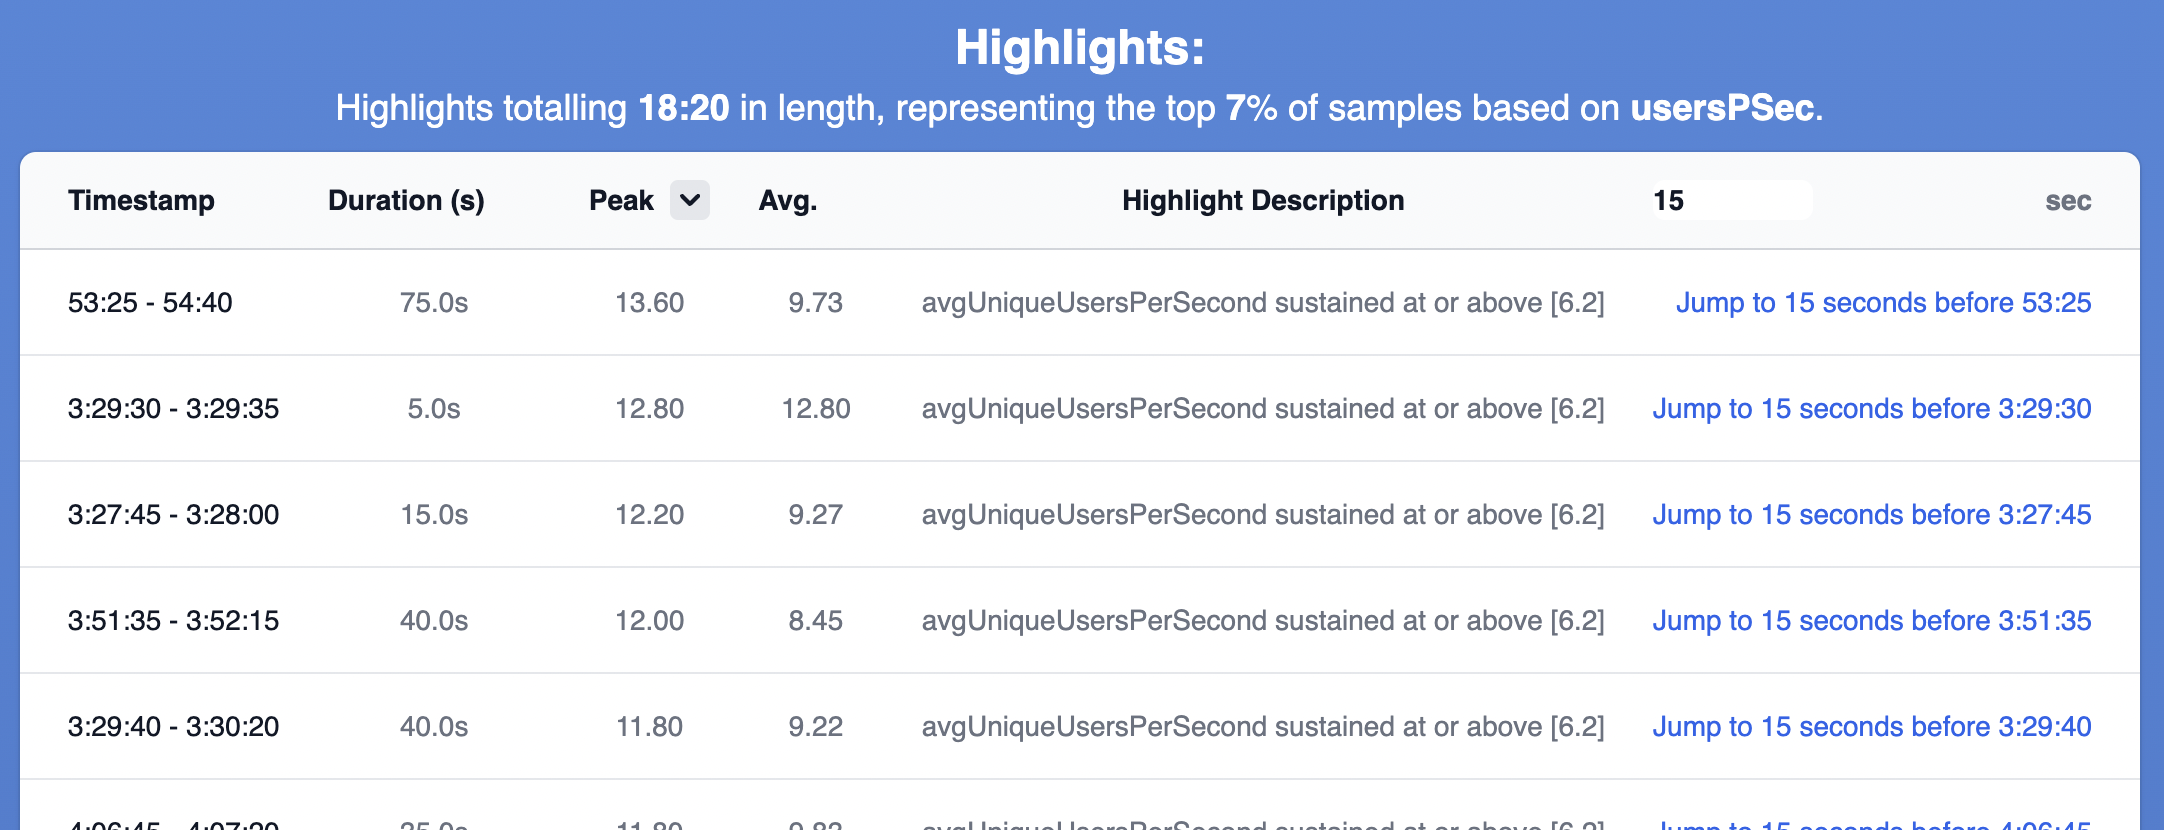Select the Avg. column header
2164x830 pixels.
click(x=788, y=200)
